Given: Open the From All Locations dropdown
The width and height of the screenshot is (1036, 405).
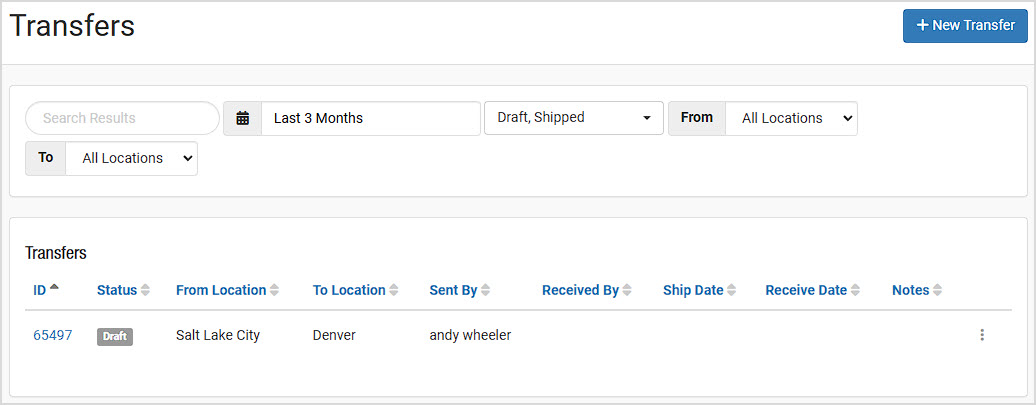Looking at the screenshot, I should [x=791, y=118].
